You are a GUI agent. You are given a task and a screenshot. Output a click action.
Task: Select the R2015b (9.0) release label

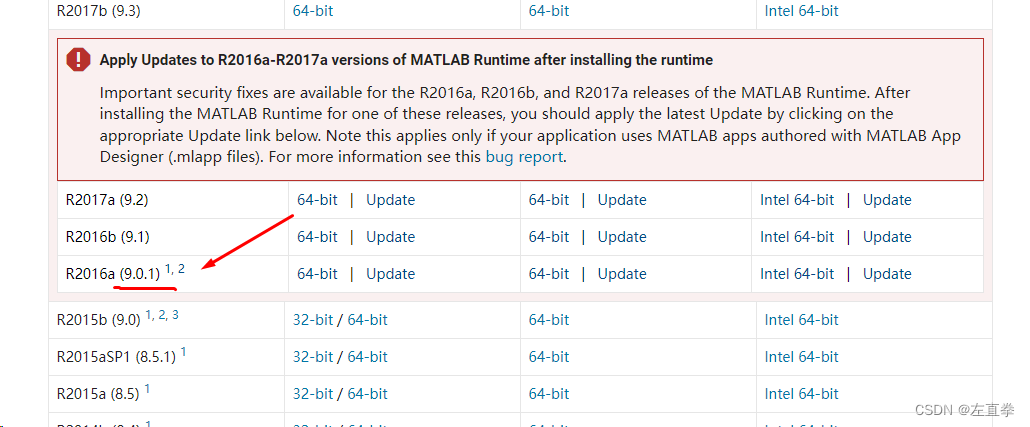[99, 320]
